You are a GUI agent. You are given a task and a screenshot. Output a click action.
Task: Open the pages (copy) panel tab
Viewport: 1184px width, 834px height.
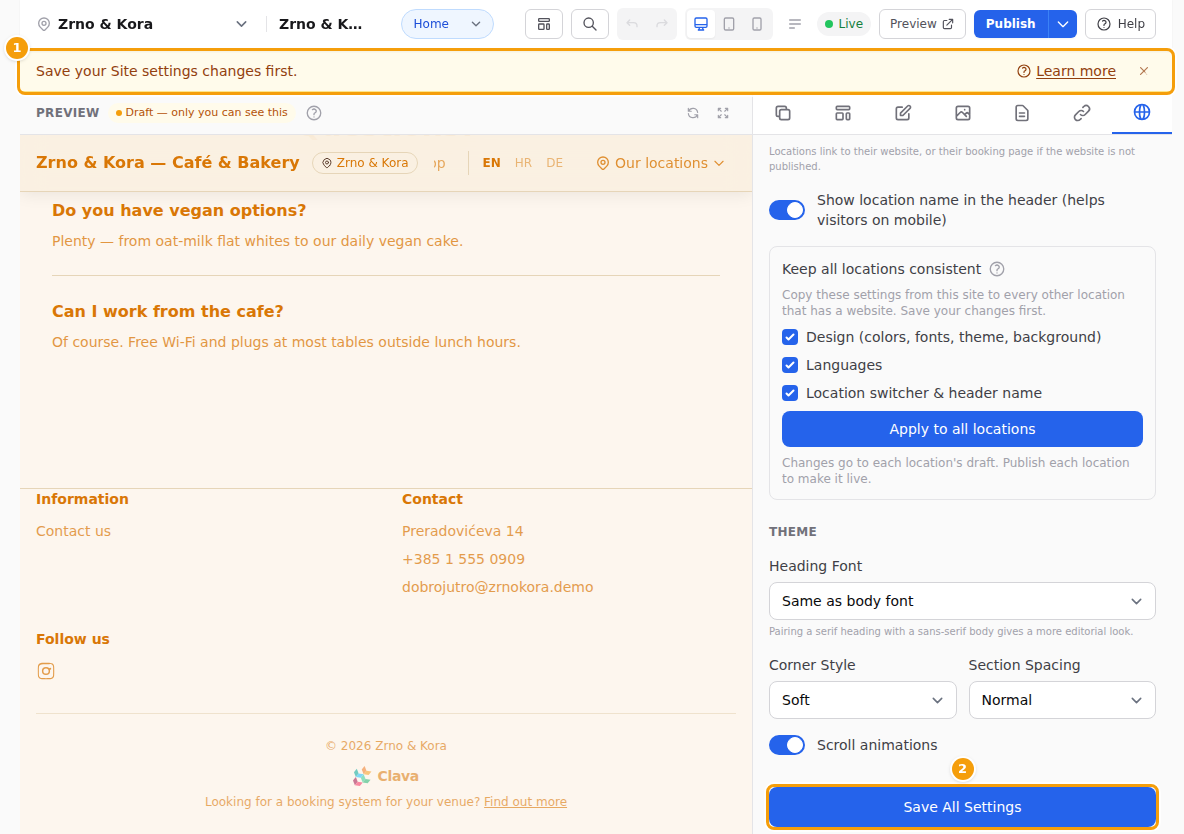(x=783, y=113)
